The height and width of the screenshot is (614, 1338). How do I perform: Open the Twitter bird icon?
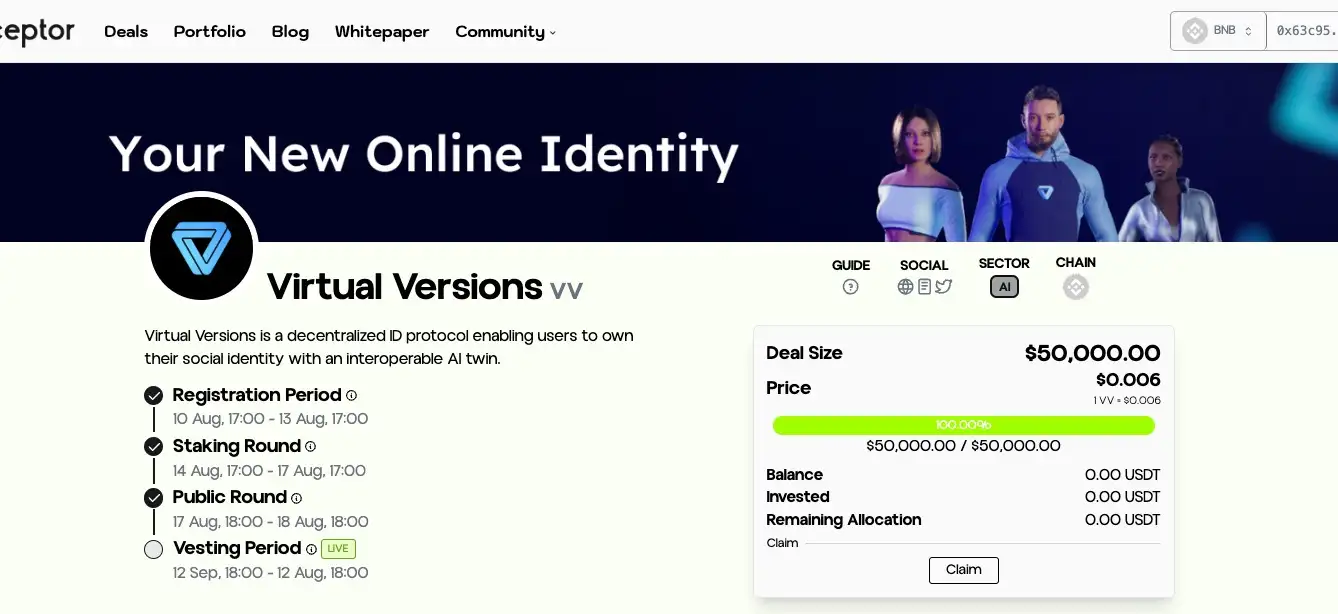(943, 287)
